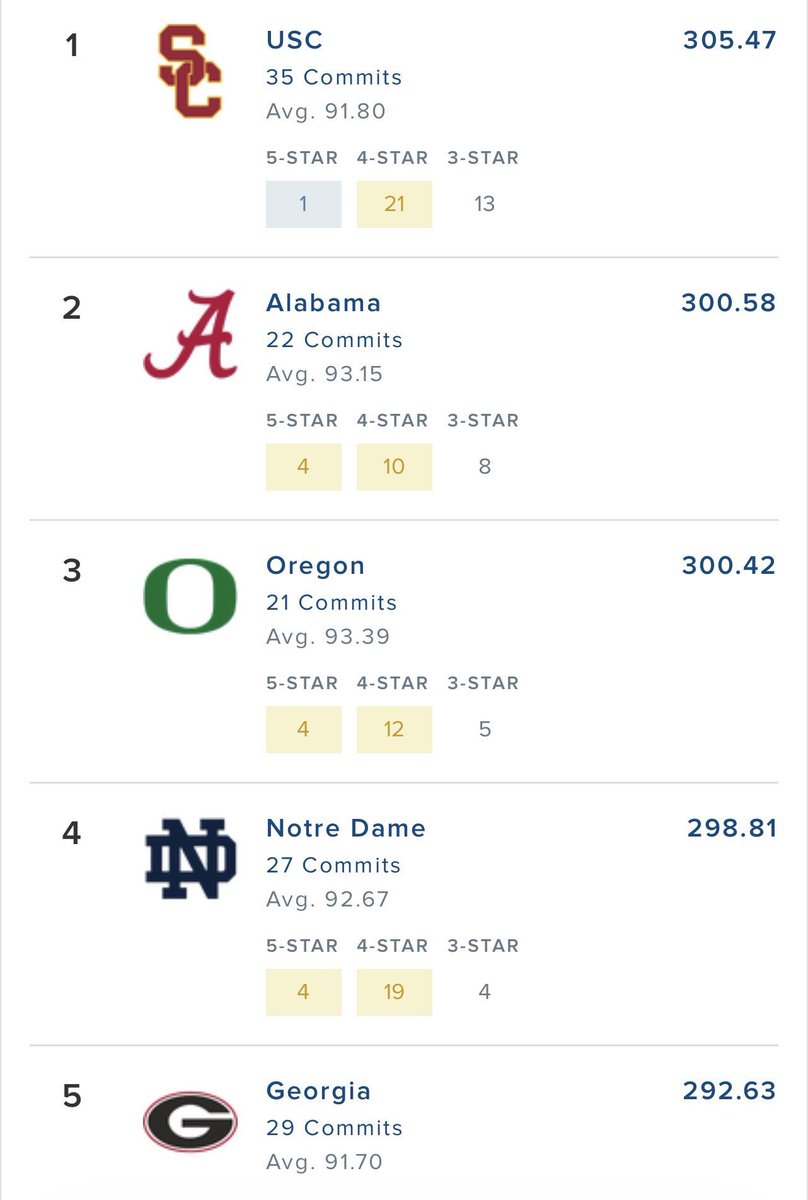The image size is (808, 1200).
Task: Select Notre Dame's 4-star box showing 19
Action: 394,992
